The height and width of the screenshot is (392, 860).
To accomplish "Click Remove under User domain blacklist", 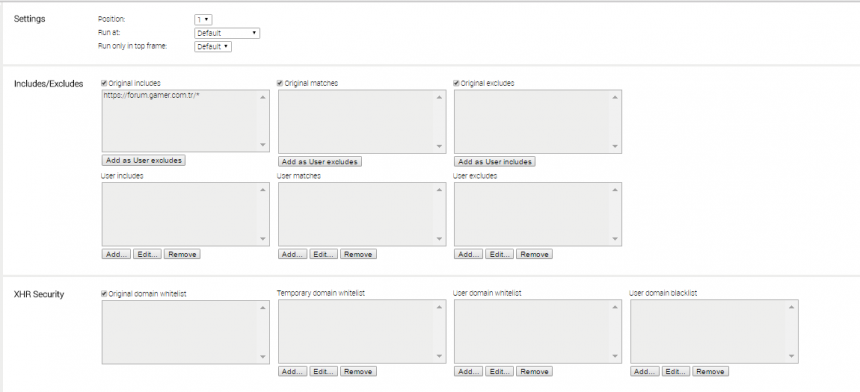I will point(710,372).
